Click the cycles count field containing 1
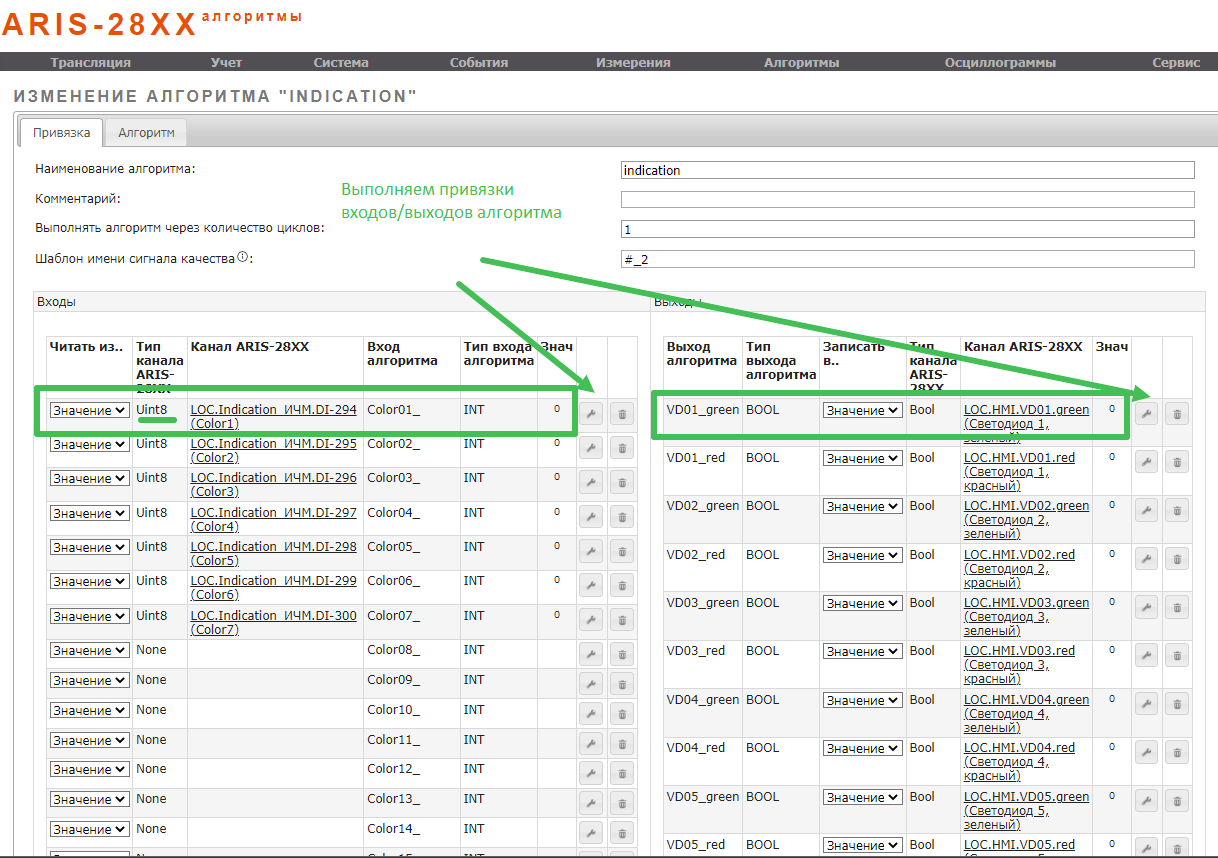1218x858 pixels. [908, 229]
